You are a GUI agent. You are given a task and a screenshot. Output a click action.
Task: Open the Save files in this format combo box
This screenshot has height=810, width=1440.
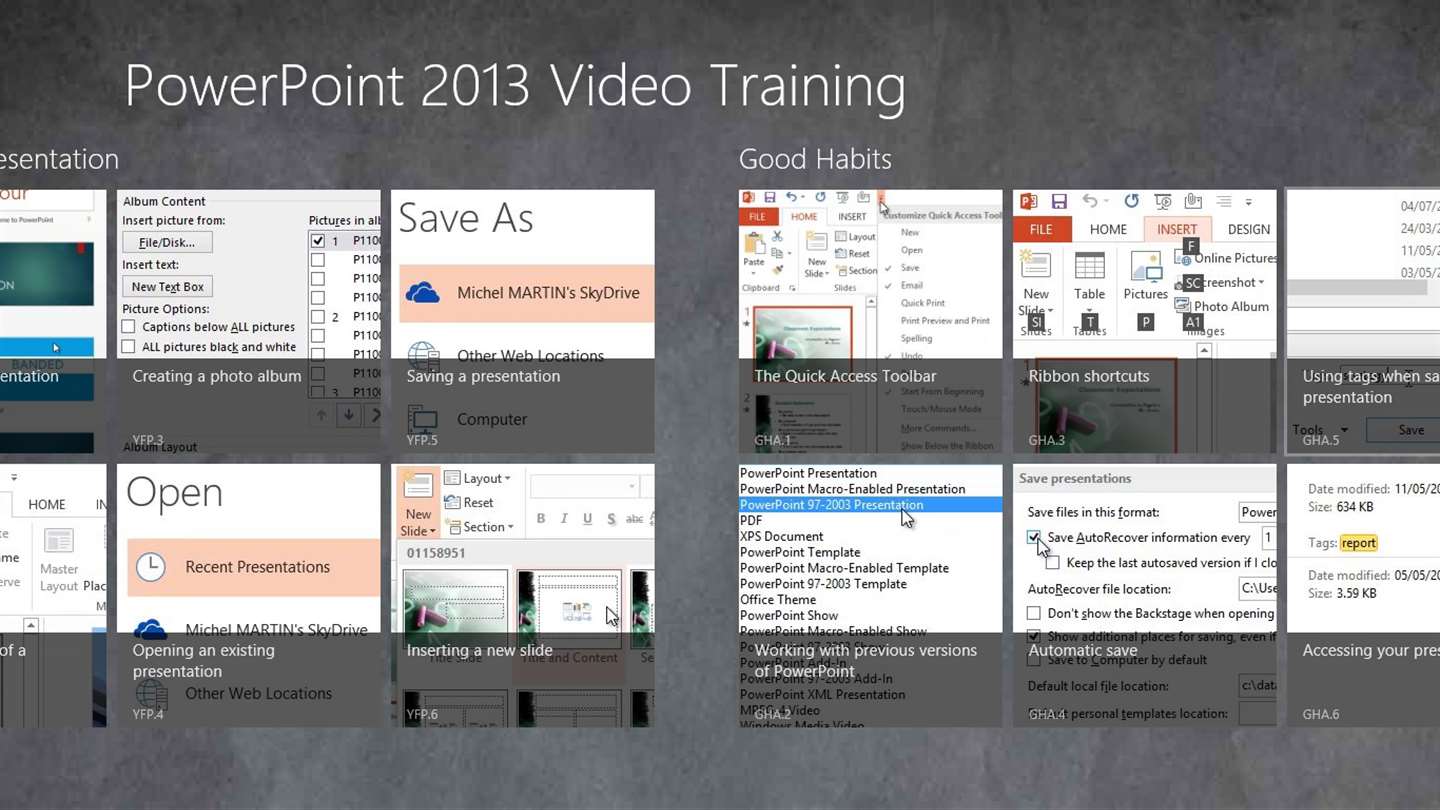pos(1257,512)
